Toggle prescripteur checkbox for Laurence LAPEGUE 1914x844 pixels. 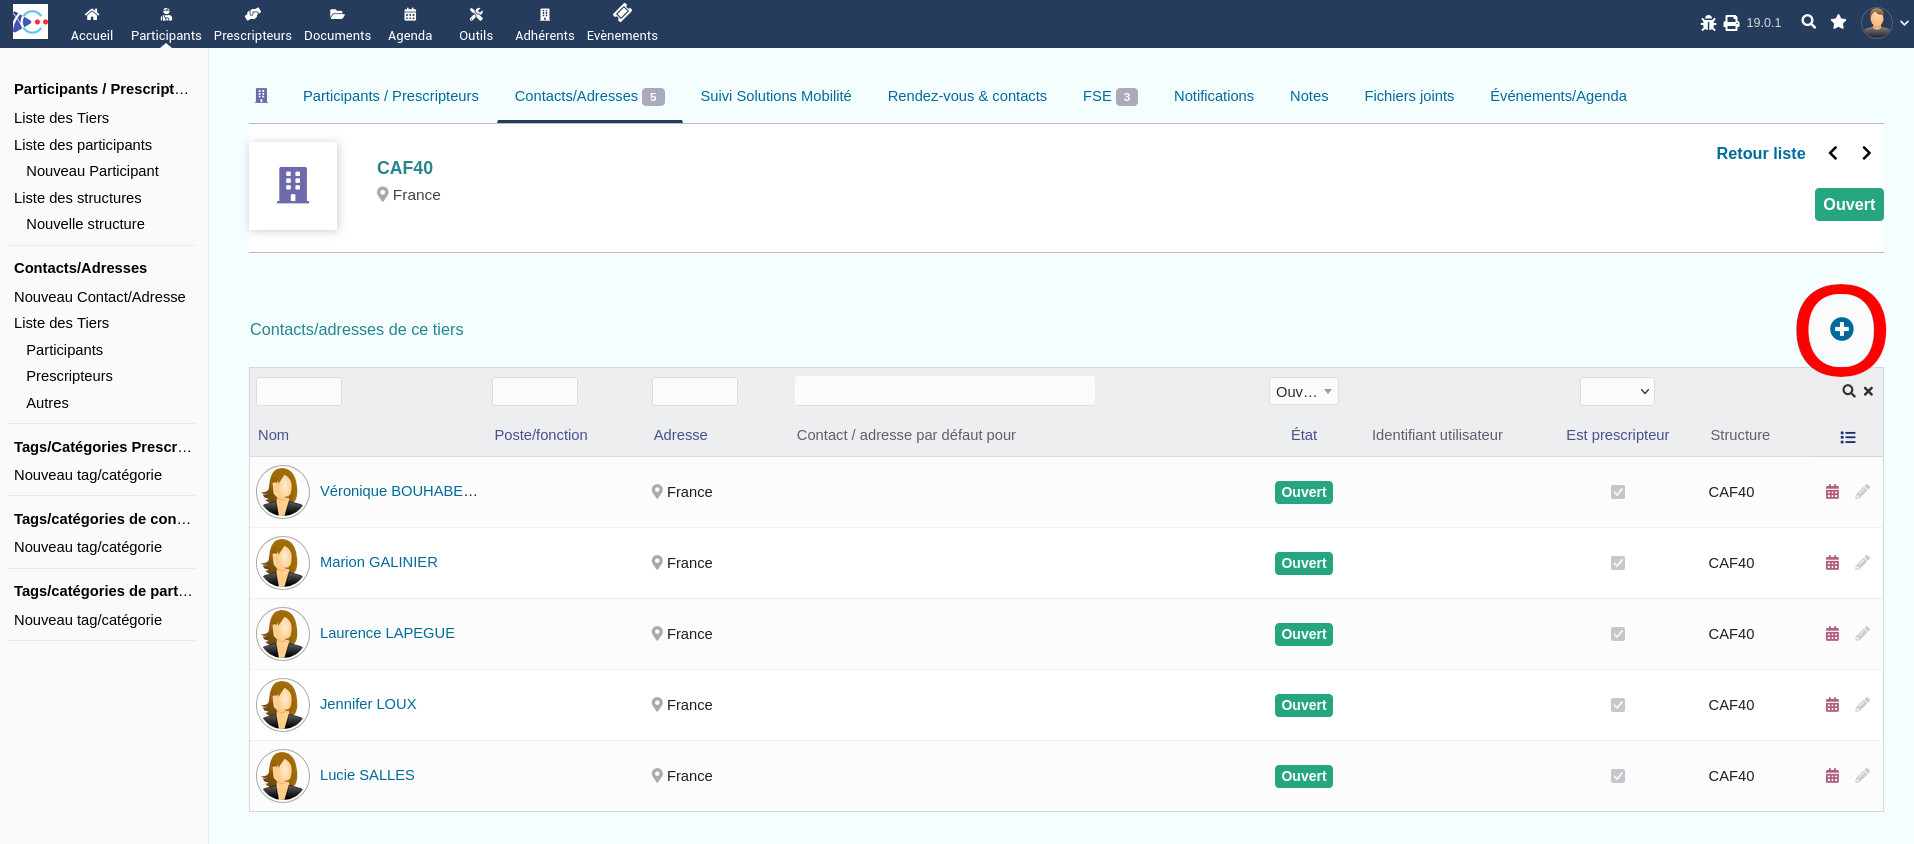[x=1617, y=634]
